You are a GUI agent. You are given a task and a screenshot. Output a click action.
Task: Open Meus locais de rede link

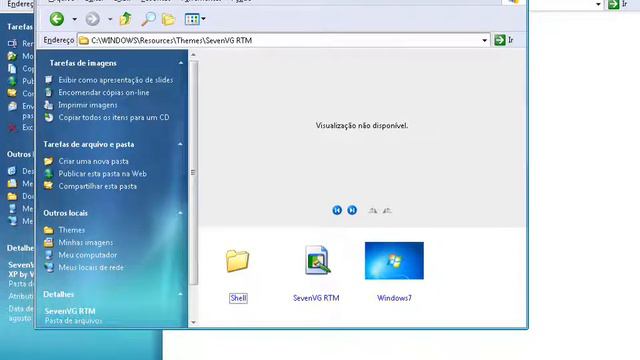click(x=91, y=267)
